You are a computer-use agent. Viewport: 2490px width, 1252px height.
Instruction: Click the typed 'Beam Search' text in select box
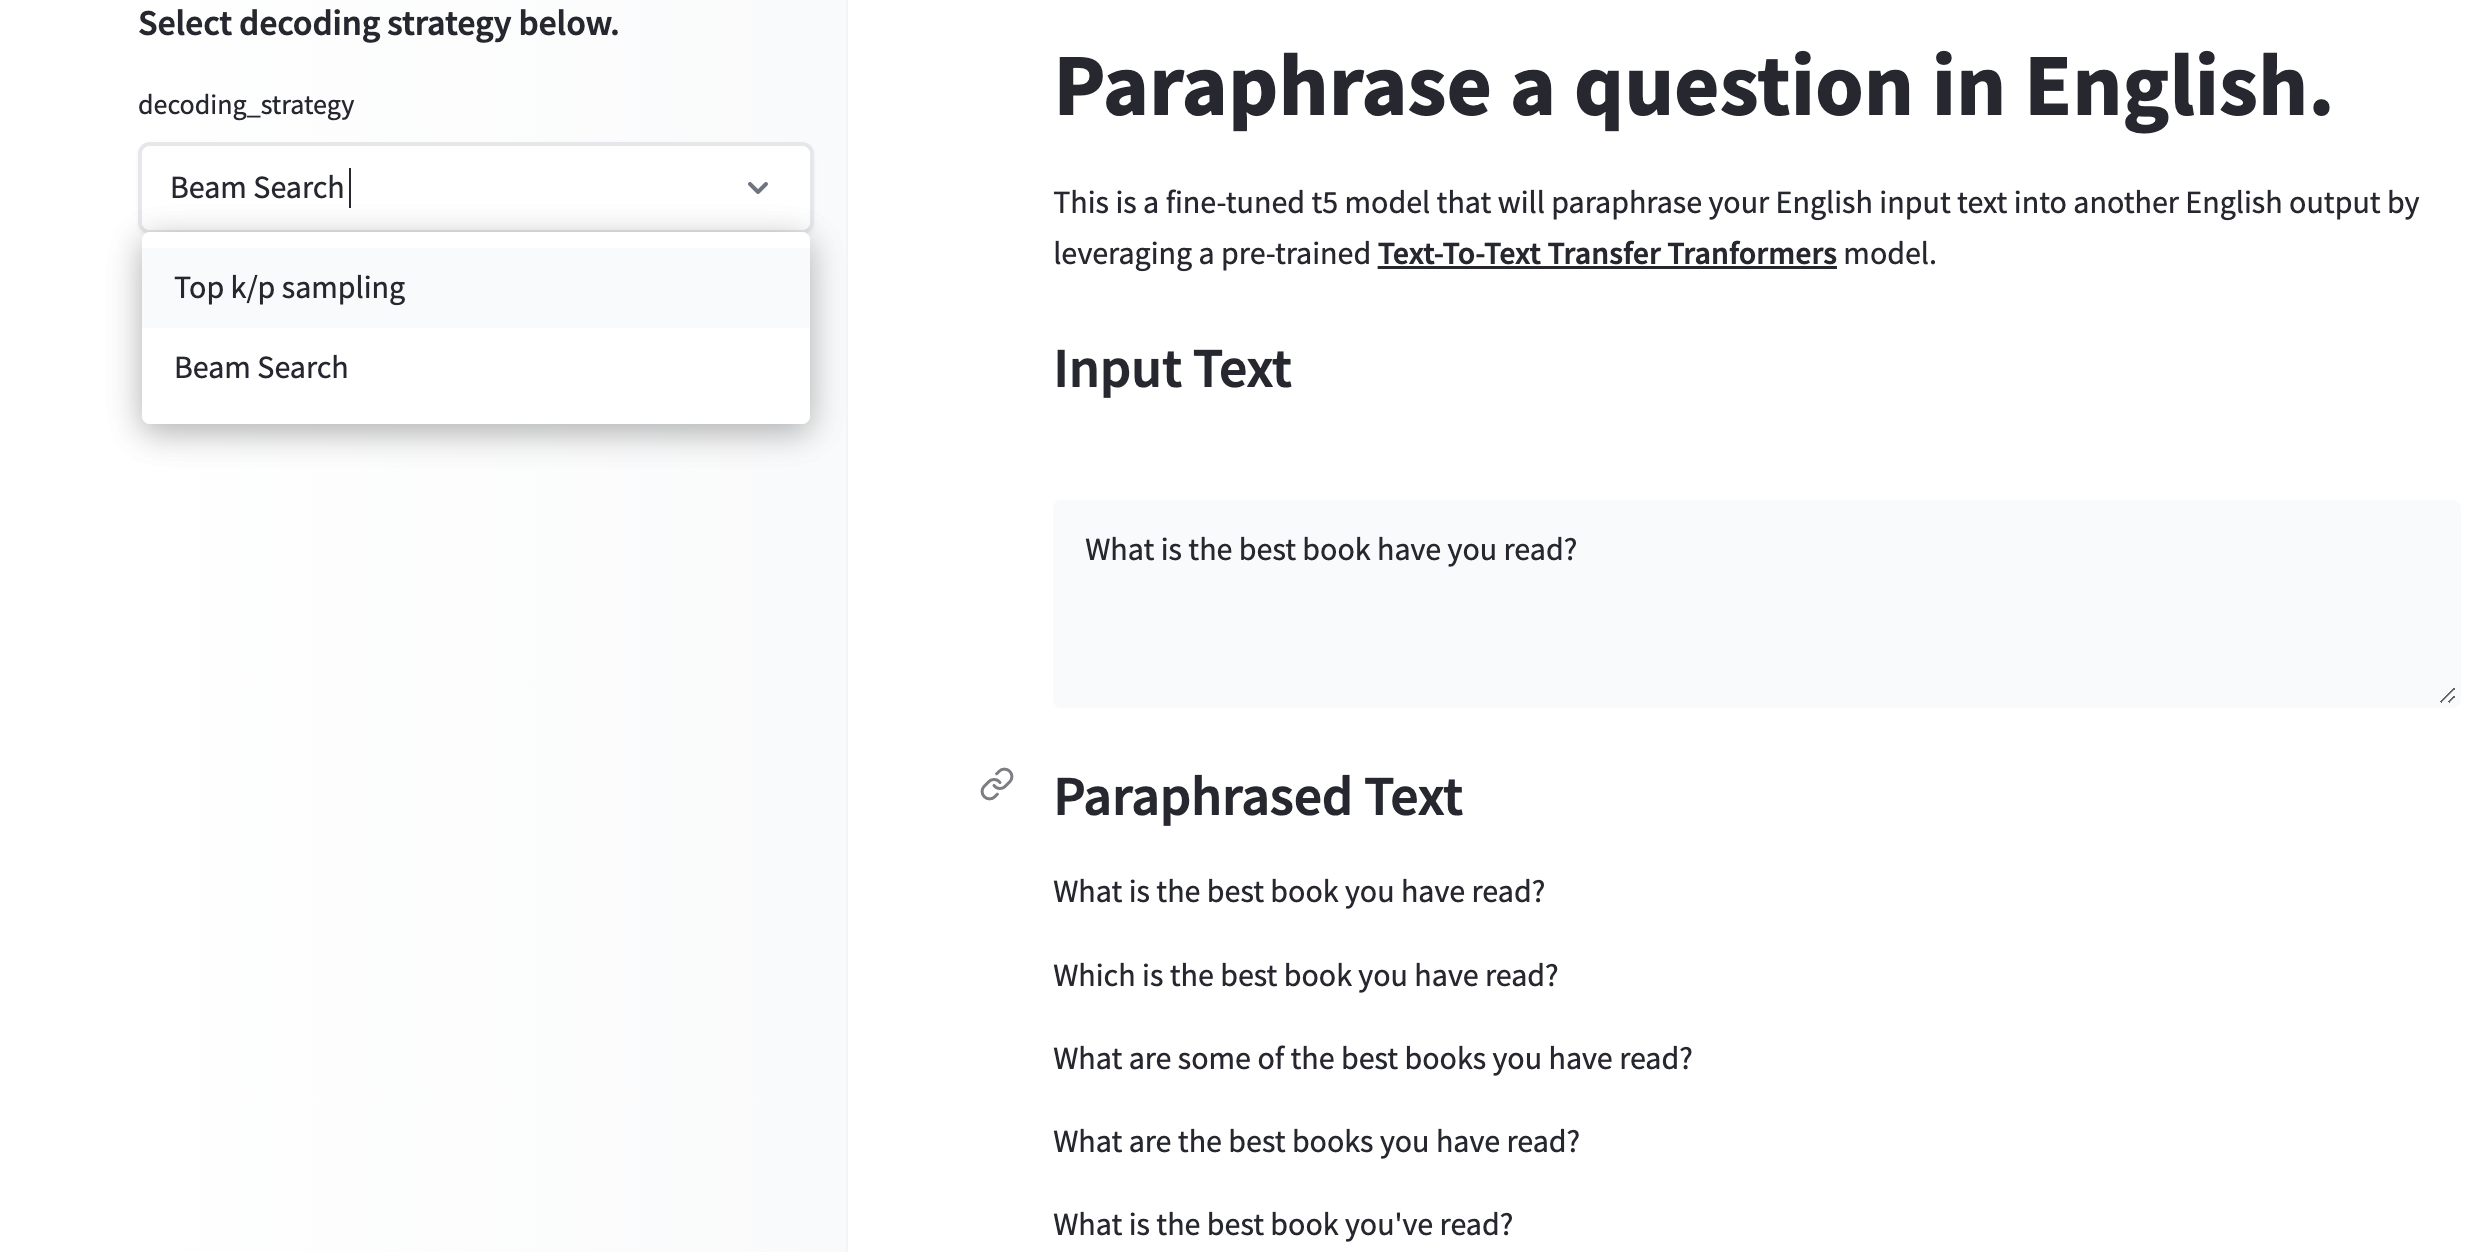click(x=257, y=188)
